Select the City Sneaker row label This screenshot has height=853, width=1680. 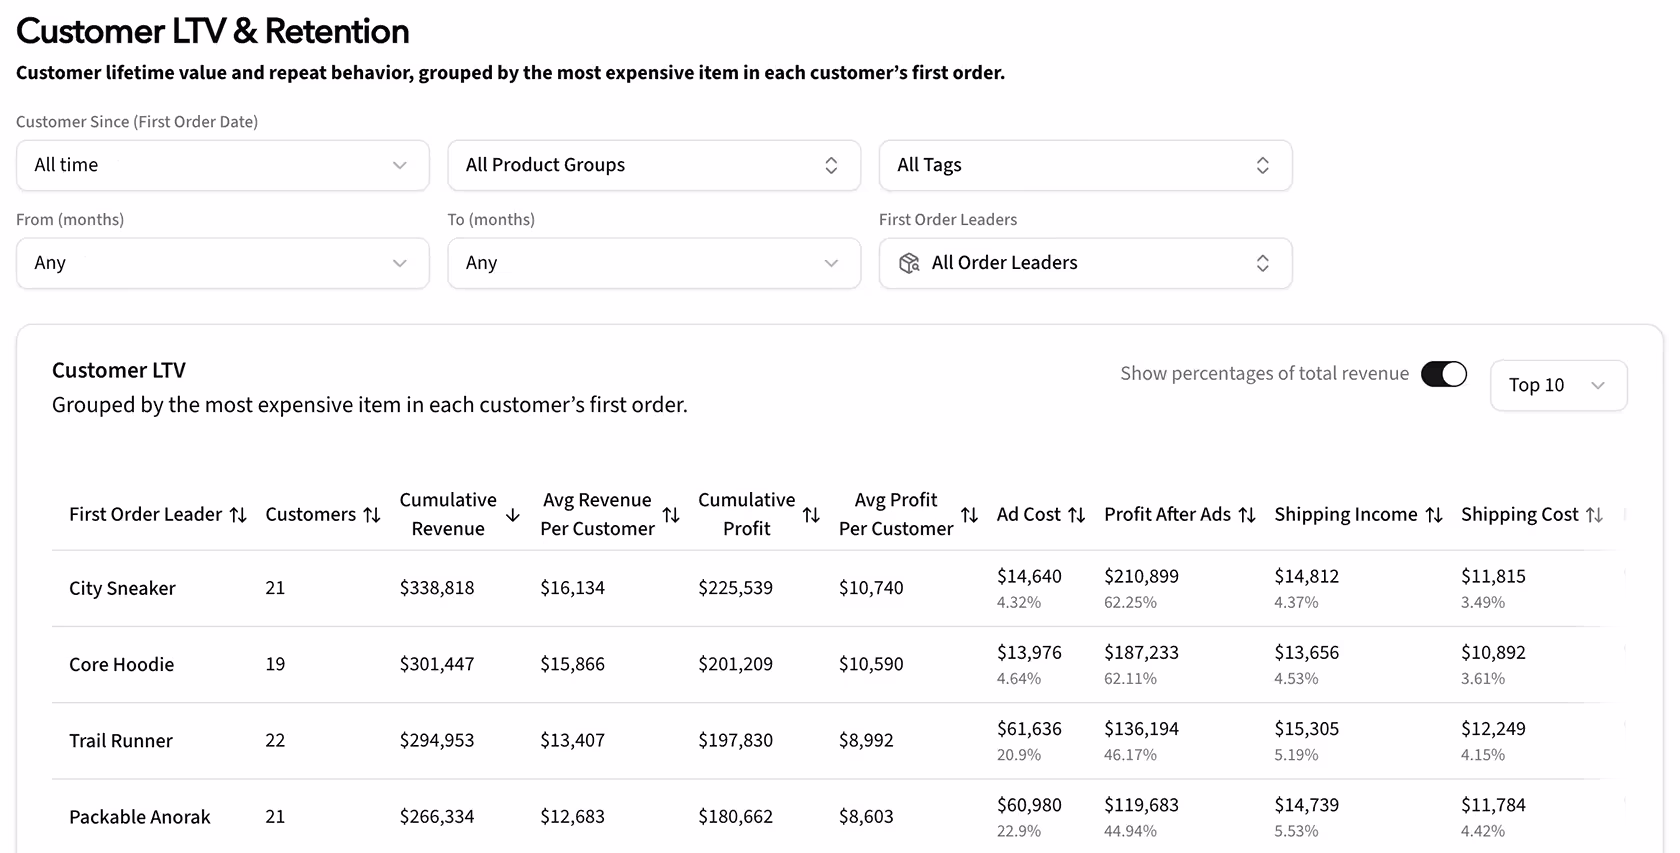click(122, 588)
